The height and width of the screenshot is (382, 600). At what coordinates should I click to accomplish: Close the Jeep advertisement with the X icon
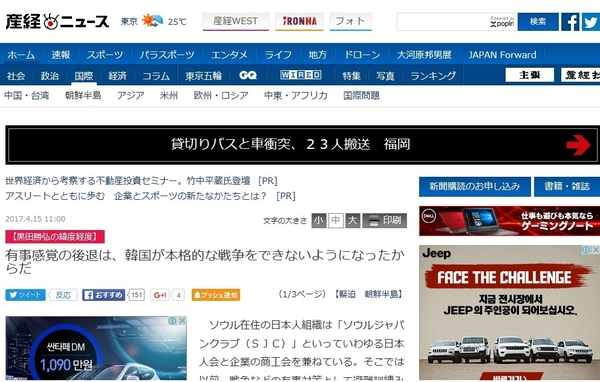596,250
